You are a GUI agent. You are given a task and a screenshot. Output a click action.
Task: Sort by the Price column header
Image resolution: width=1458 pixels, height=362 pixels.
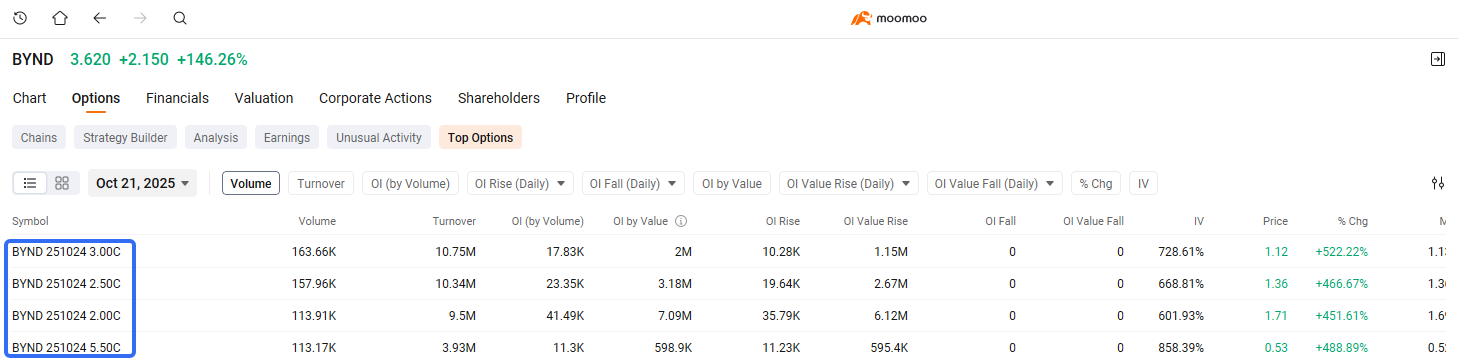(1275, 221)
